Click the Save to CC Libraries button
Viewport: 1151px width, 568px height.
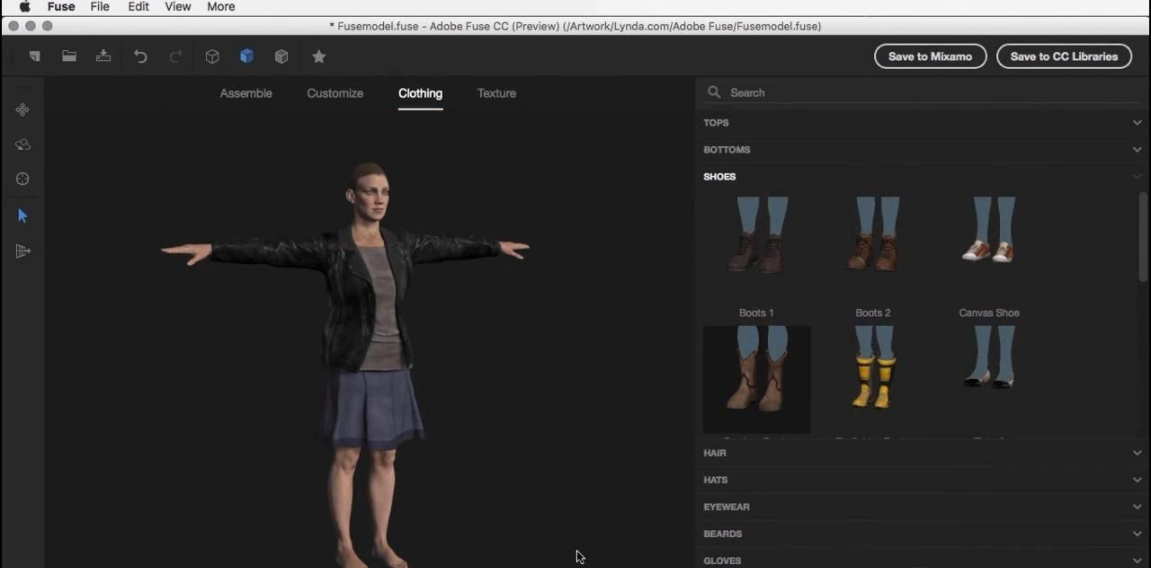pyautogui.click(x=1063, y=57)
